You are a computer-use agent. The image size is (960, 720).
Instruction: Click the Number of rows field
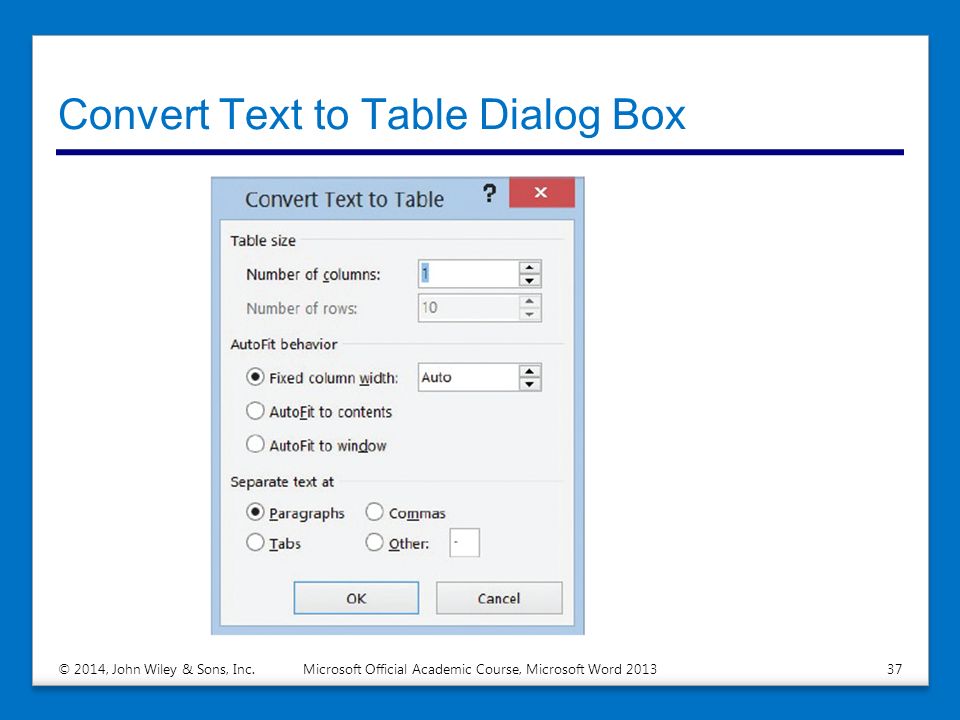(x=468, y=308)
